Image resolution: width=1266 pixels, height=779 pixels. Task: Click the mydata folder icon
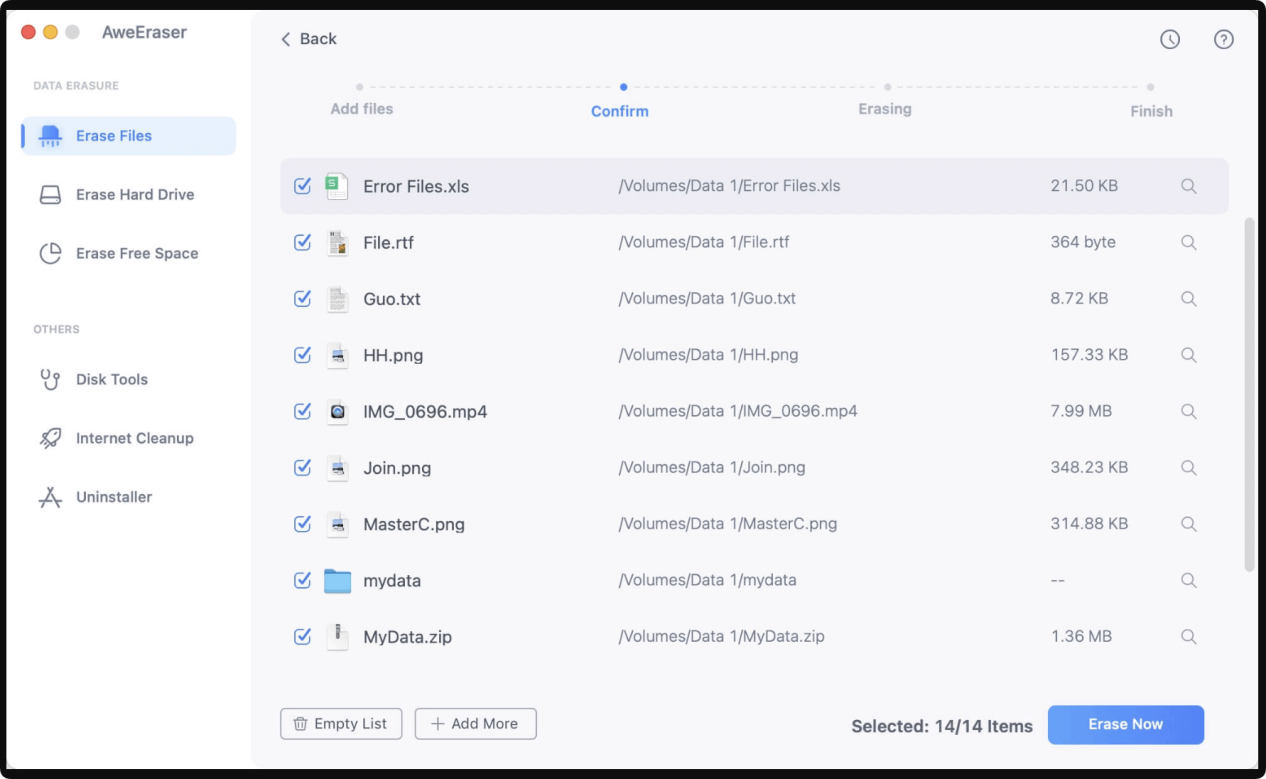pos(338,581)
